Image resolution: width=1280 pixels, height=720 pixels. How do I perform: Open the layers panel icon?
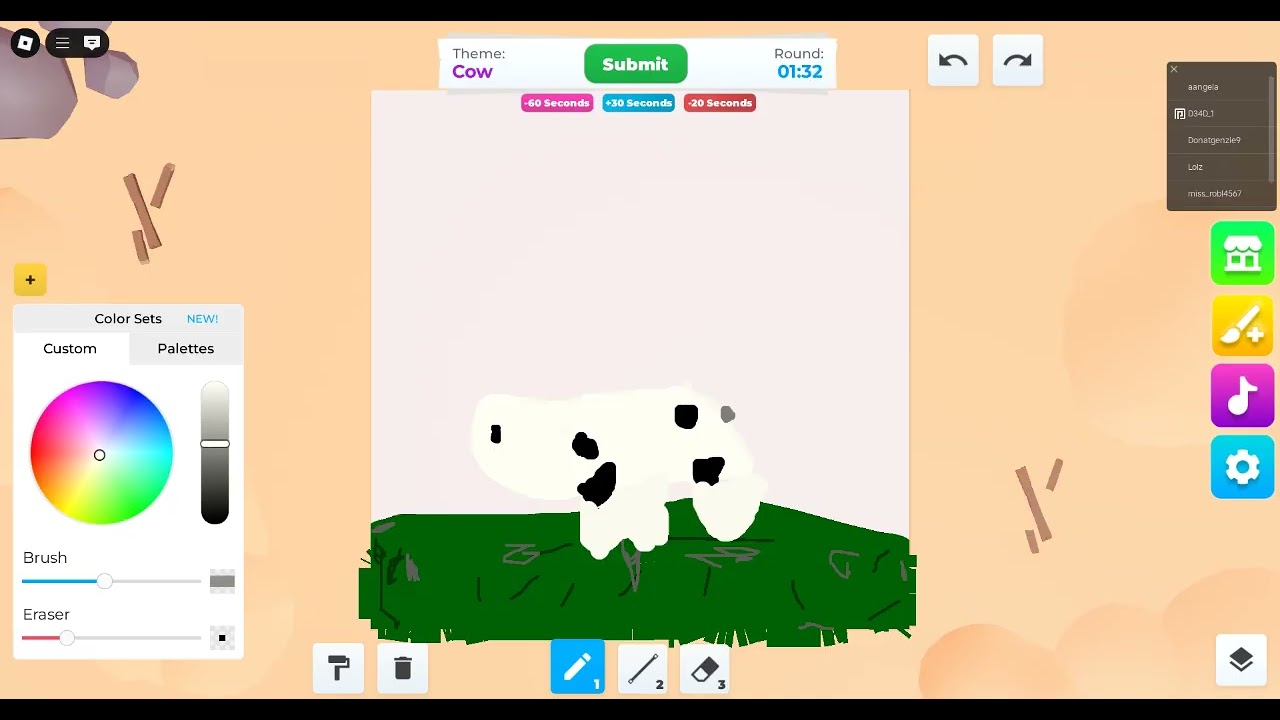point(1241,660)
